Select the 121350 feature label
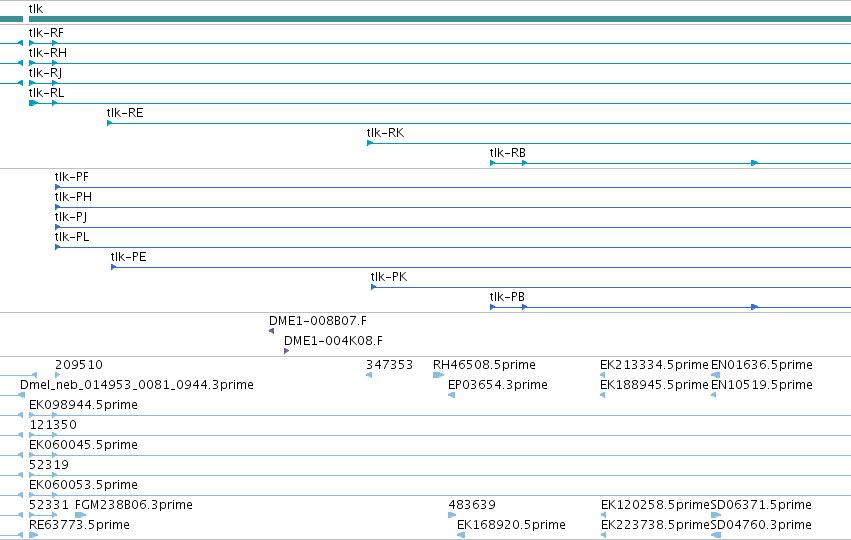The height and width of the screenshot is (540, 851). [x=53, y=425]
